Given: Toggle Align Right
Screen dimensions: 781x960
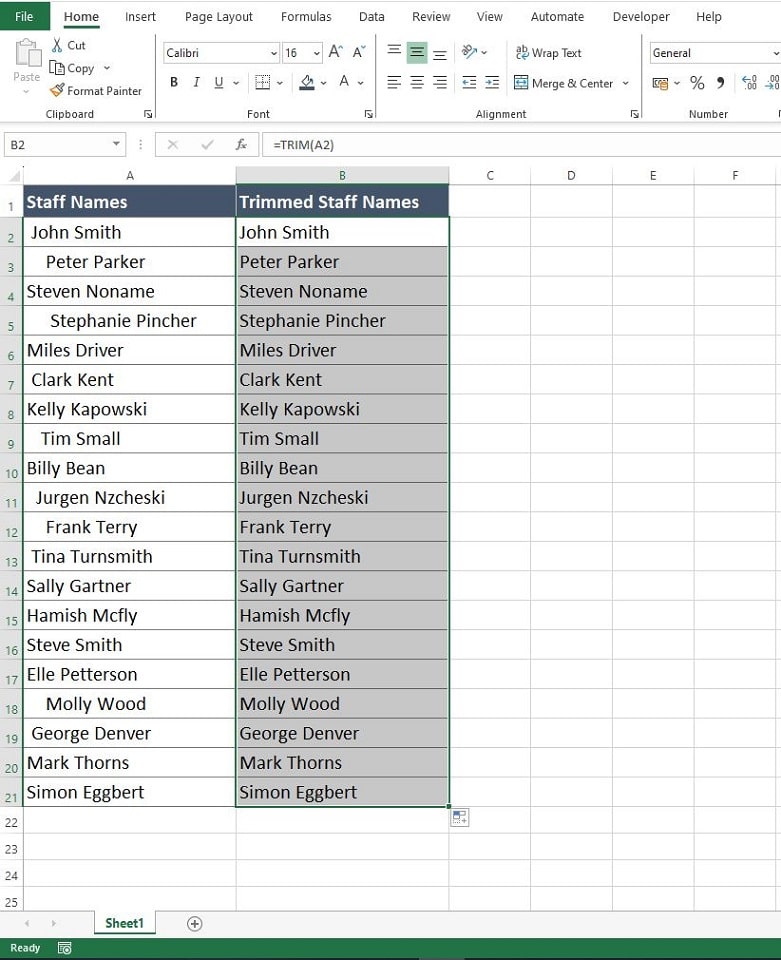Looking at the screenshot, I should coord(439,82).
